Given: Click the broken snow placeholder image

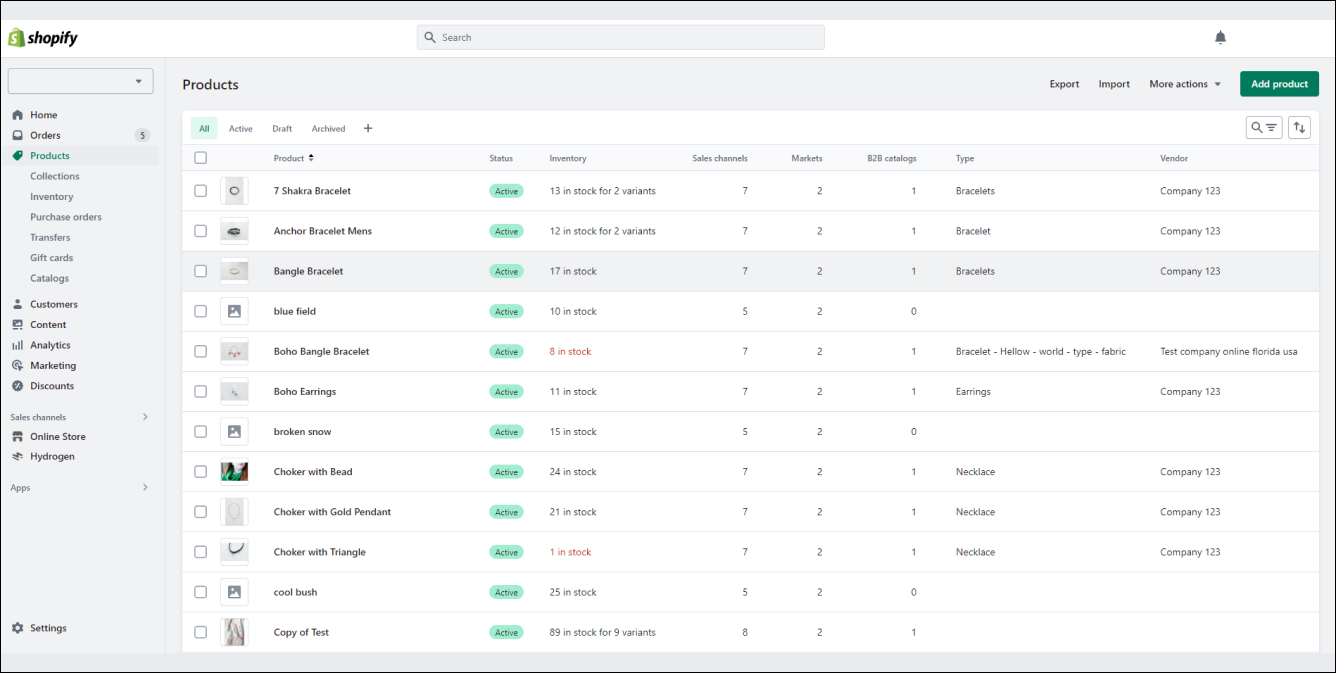Looking at the screenshot, I should [234, 432].
